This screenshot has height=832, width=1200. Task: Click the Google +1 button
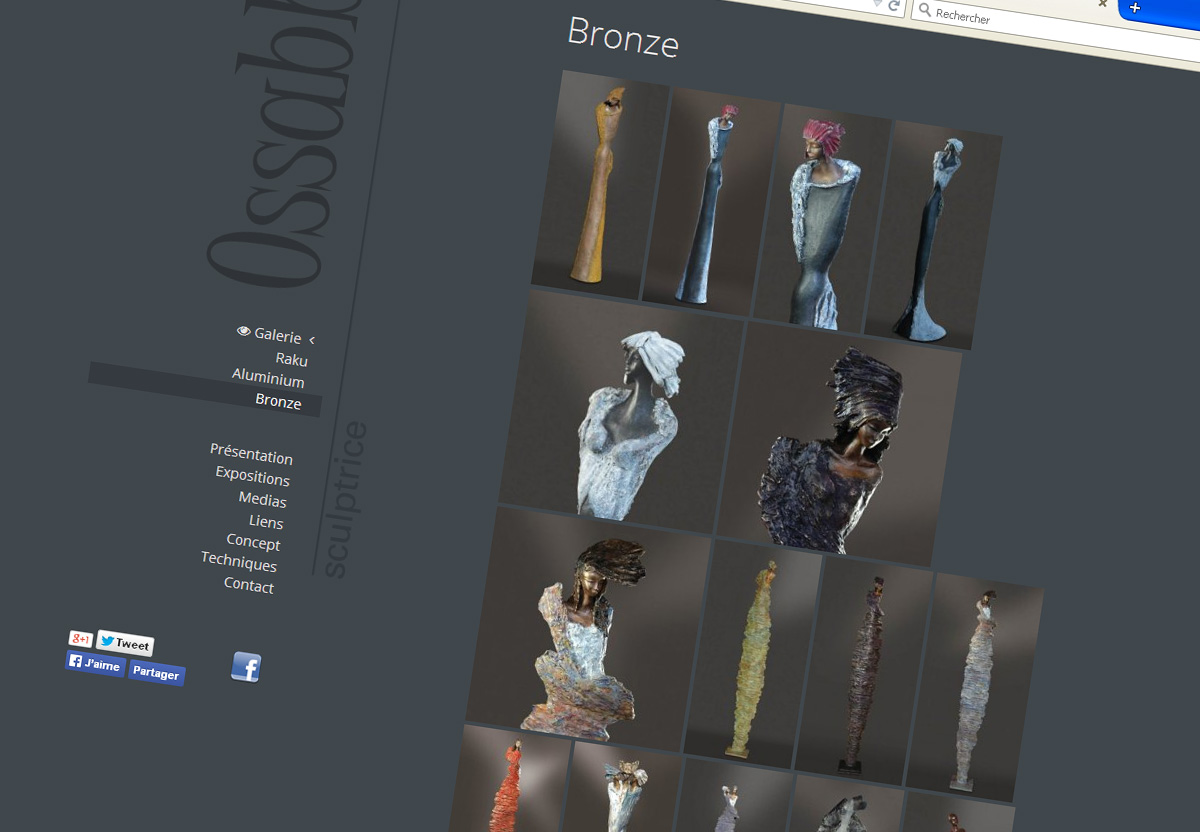(x=81, y=639)
